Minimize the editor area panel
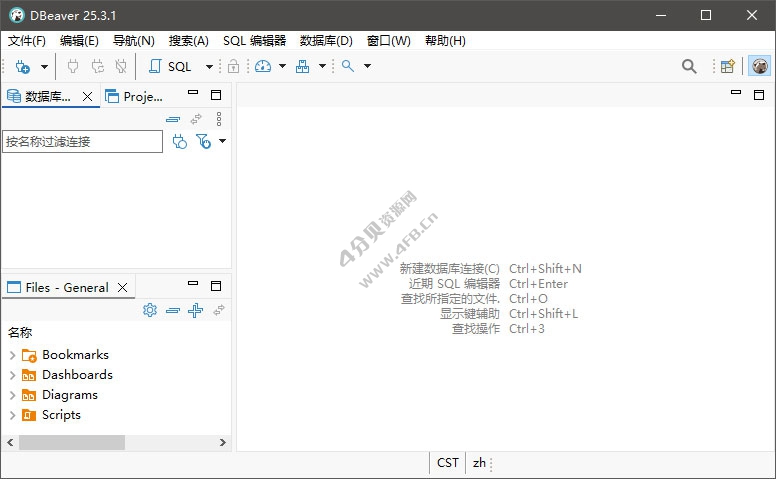 [x=736, y=93]
